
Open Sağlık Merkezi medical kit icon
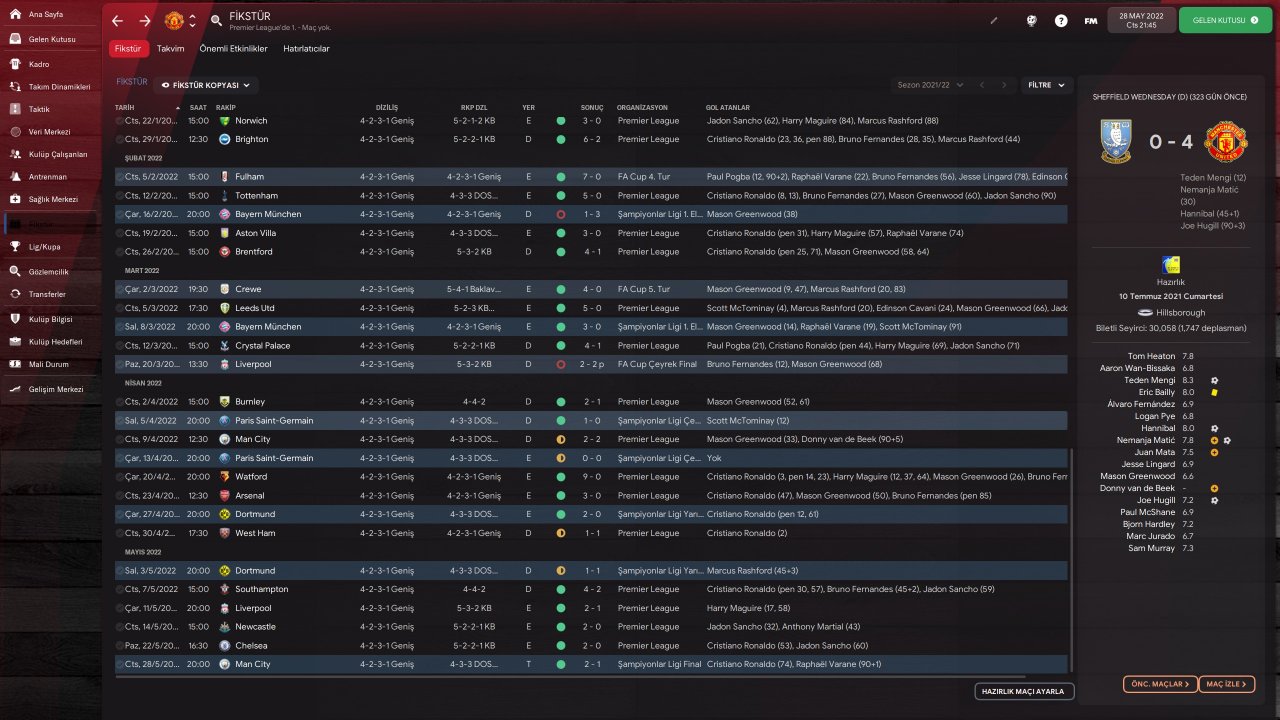(x=16, y=199)
